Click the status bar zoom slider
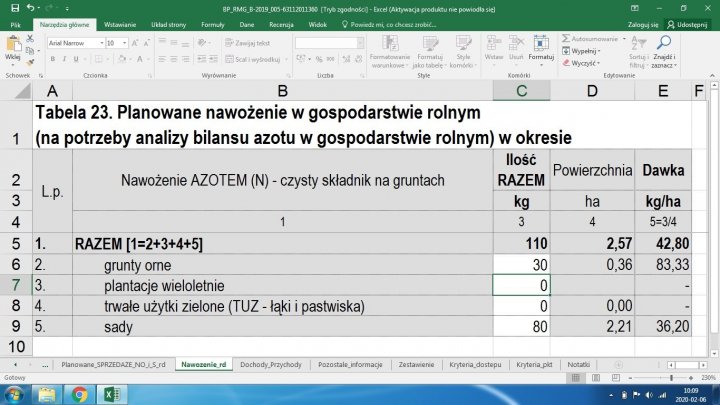Image resolution: width=720 pixels, height=405 pixels. [x=671, y=378]
